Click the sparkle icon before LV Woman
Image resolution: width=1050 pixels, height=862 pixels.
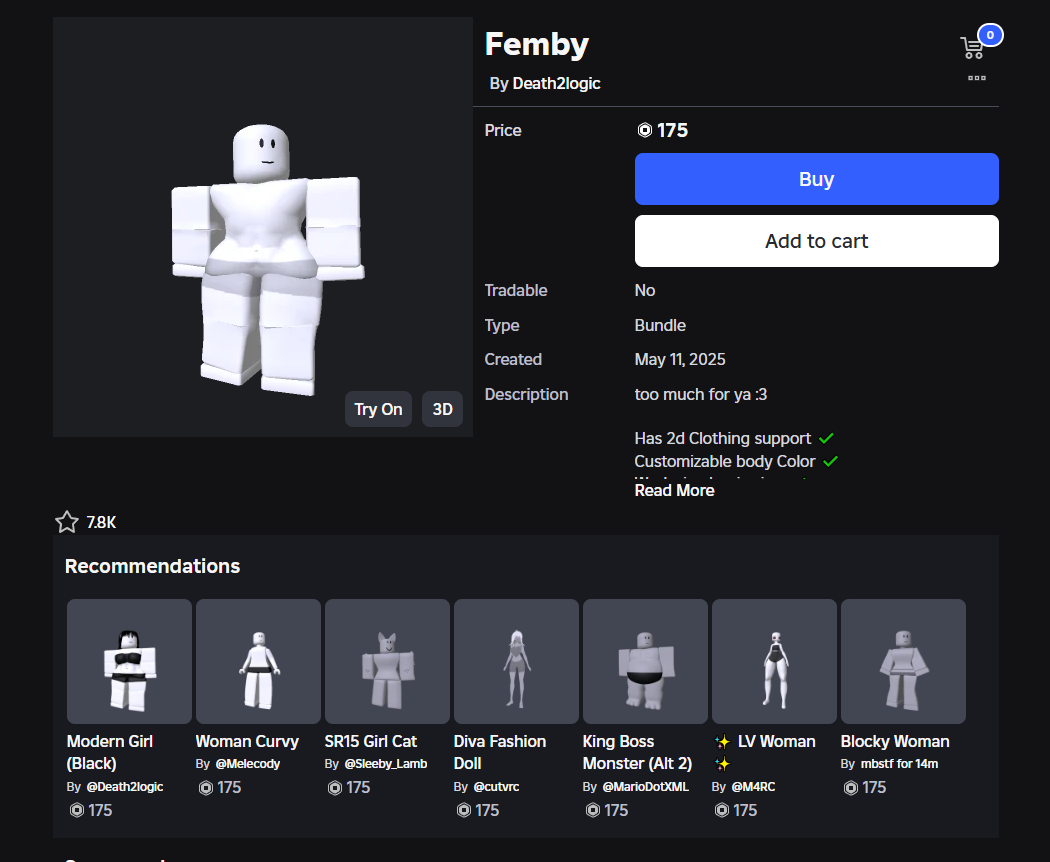(x=722, y=741)
